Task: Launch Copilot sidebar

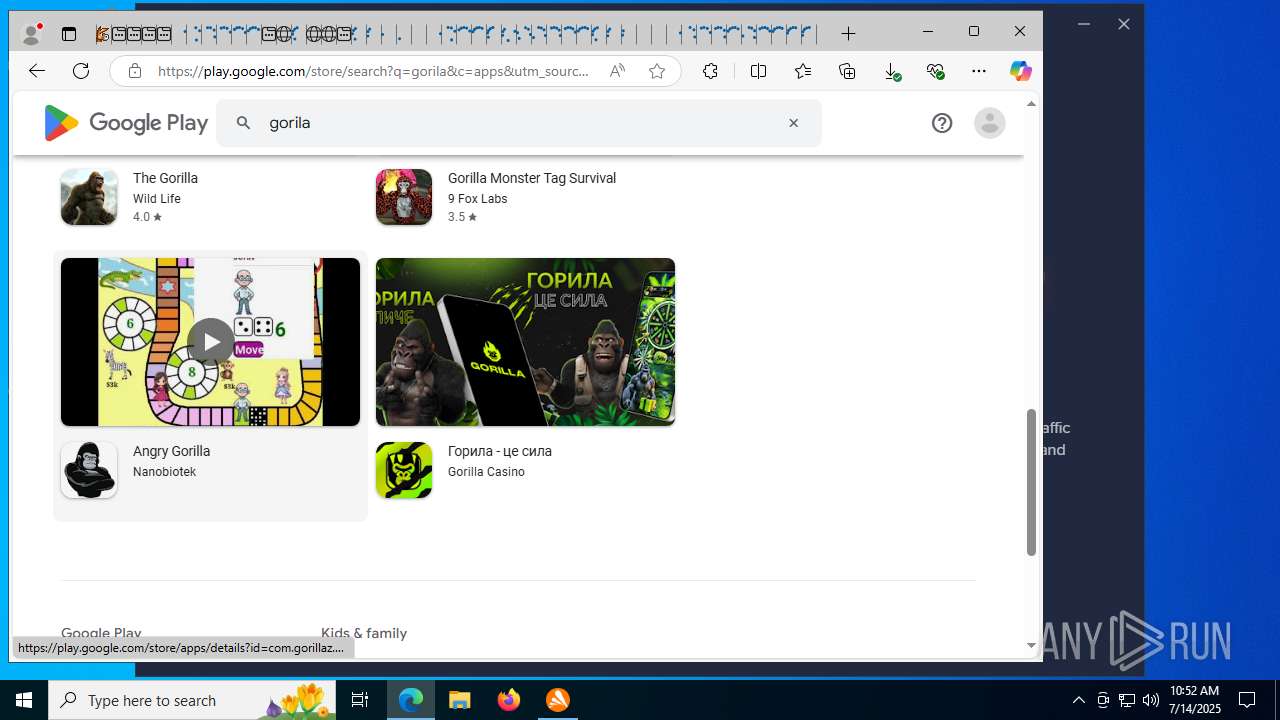Action: 1020,71
